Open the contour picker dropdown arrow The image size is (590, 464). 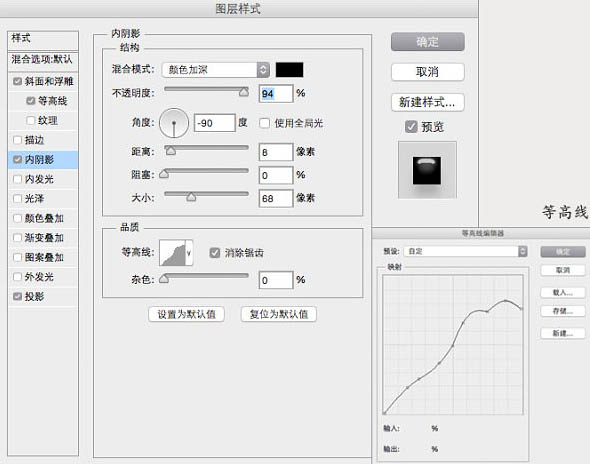coord(189,253)
